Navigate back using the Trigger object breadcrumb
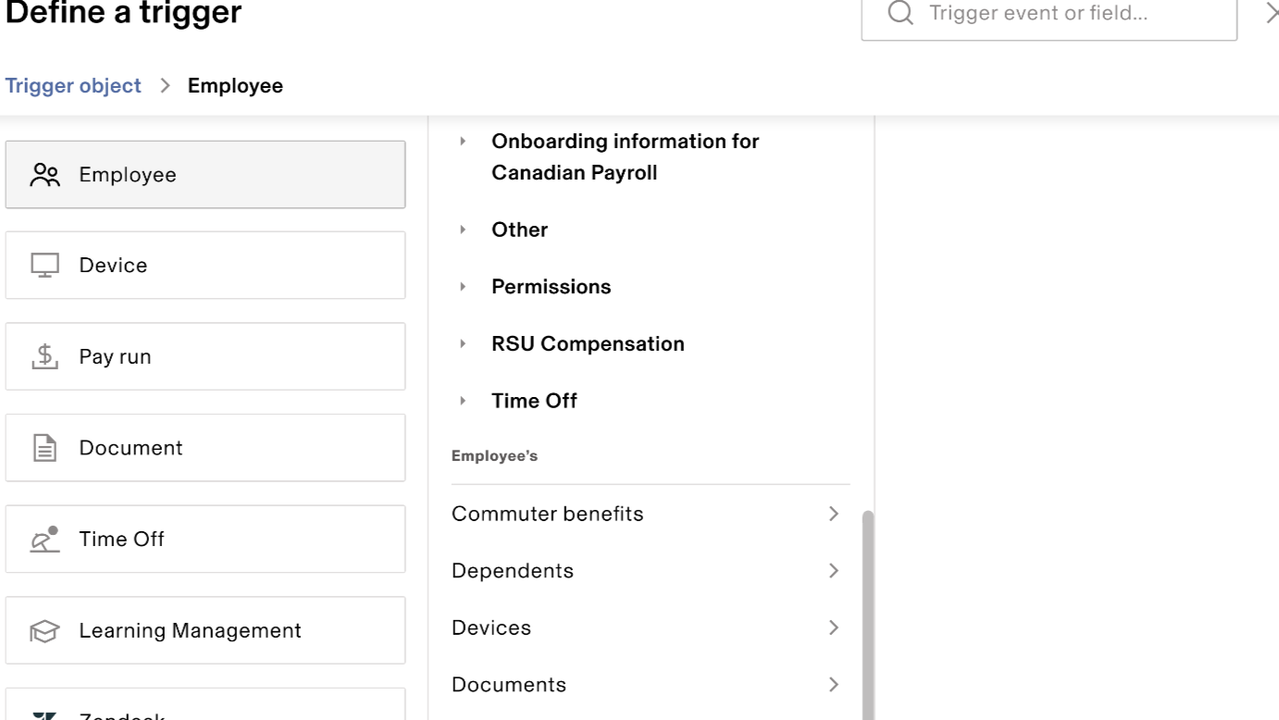This screenshot has width=1279, height=720. (73, 86)
